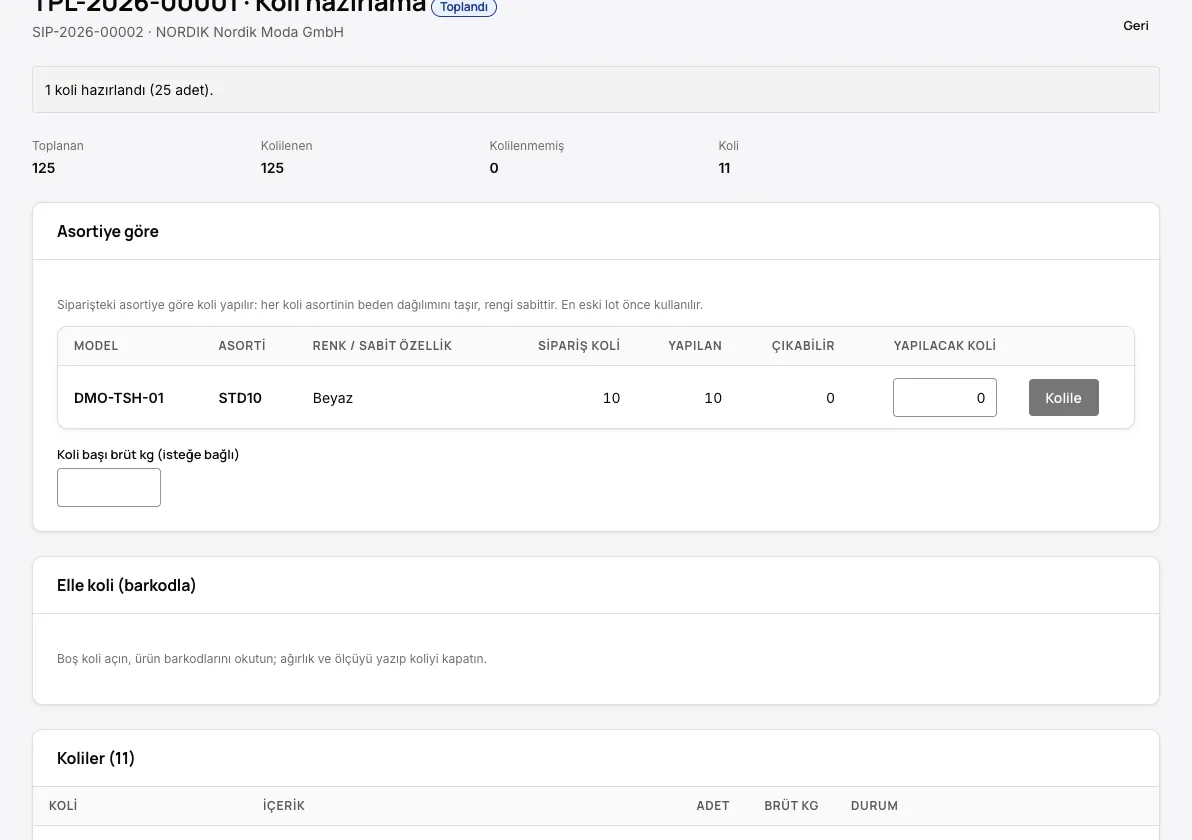The width and height of the screenshot is (1192, 840).
Task: Click the Geri back link
Action: [x=1136, y=26]
